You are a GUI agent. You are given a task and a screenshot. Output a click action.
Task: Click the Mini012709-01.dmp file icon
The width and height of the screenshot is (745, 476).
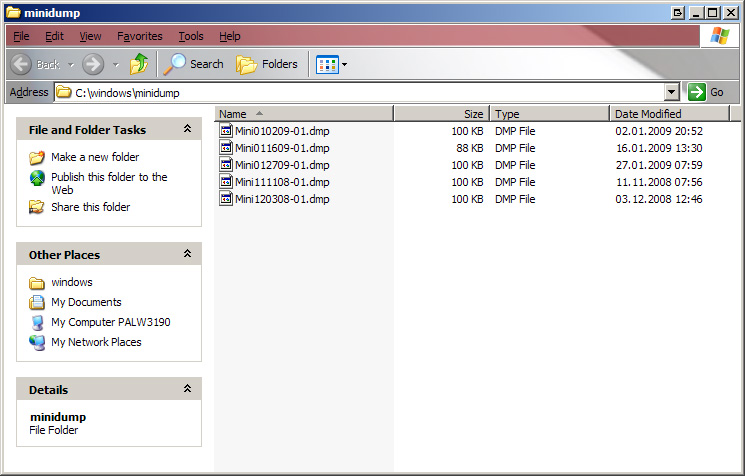coord(226,164)
